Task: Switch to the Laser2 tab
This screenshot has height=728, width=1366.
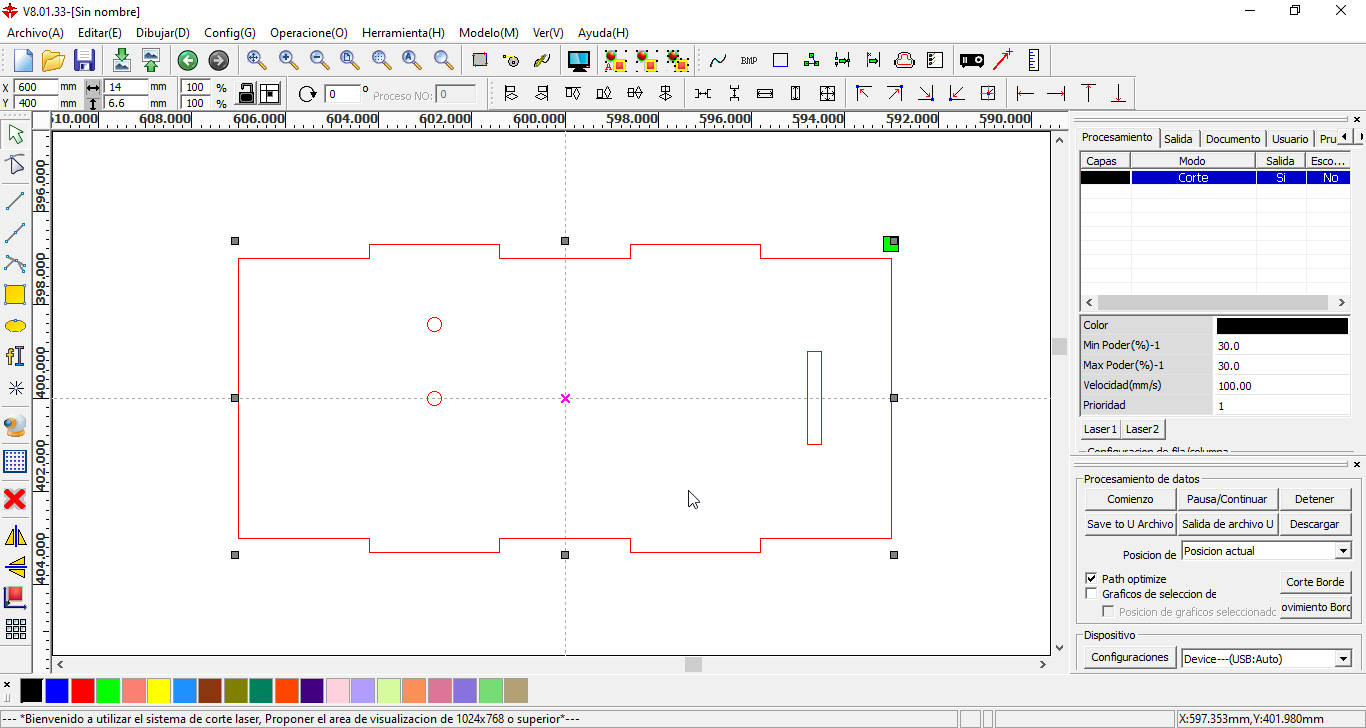Action: (x=1142, y=429)
